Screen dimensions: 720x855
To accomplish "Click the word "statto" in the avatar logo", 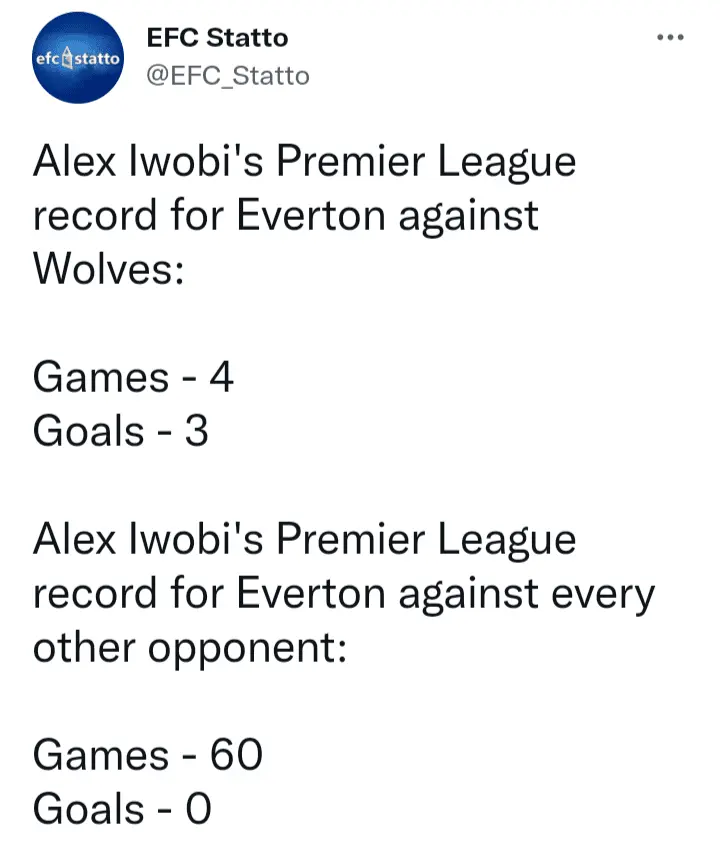I will pyautogui.click(x=98, y=60).
